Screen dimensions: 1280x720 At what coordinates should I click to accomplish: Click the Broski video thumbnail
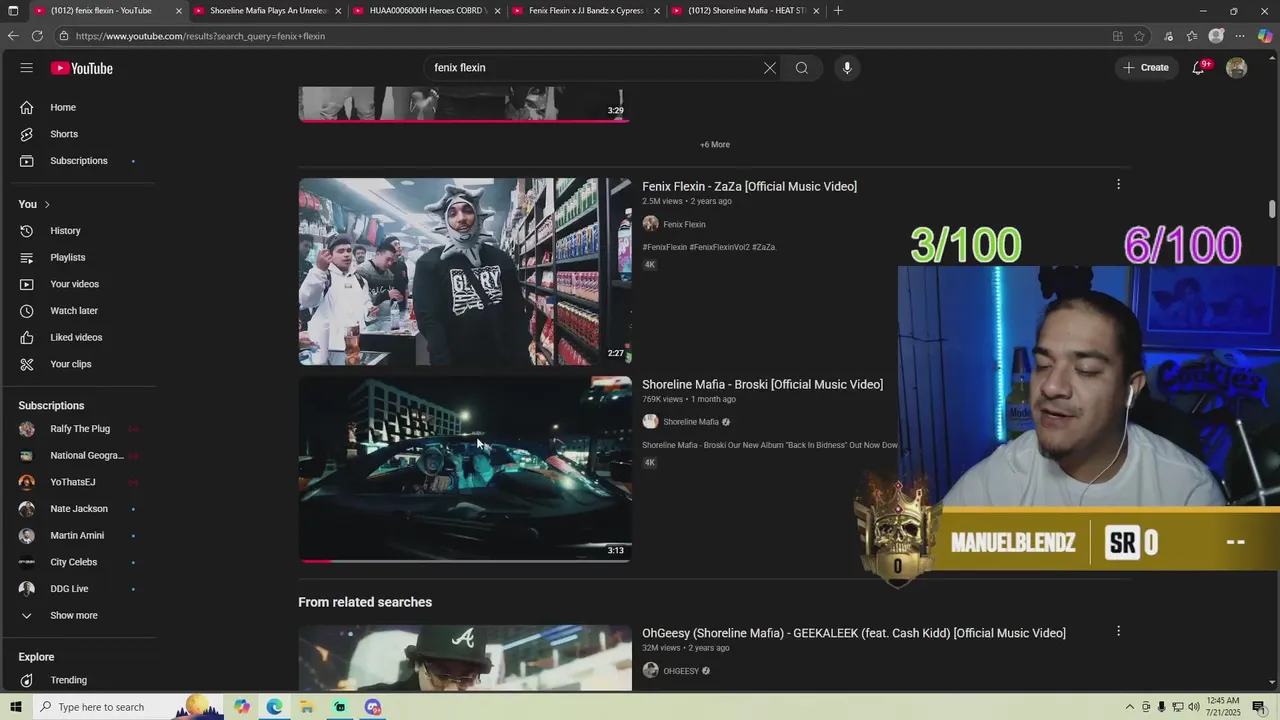(x=465, y=470)
